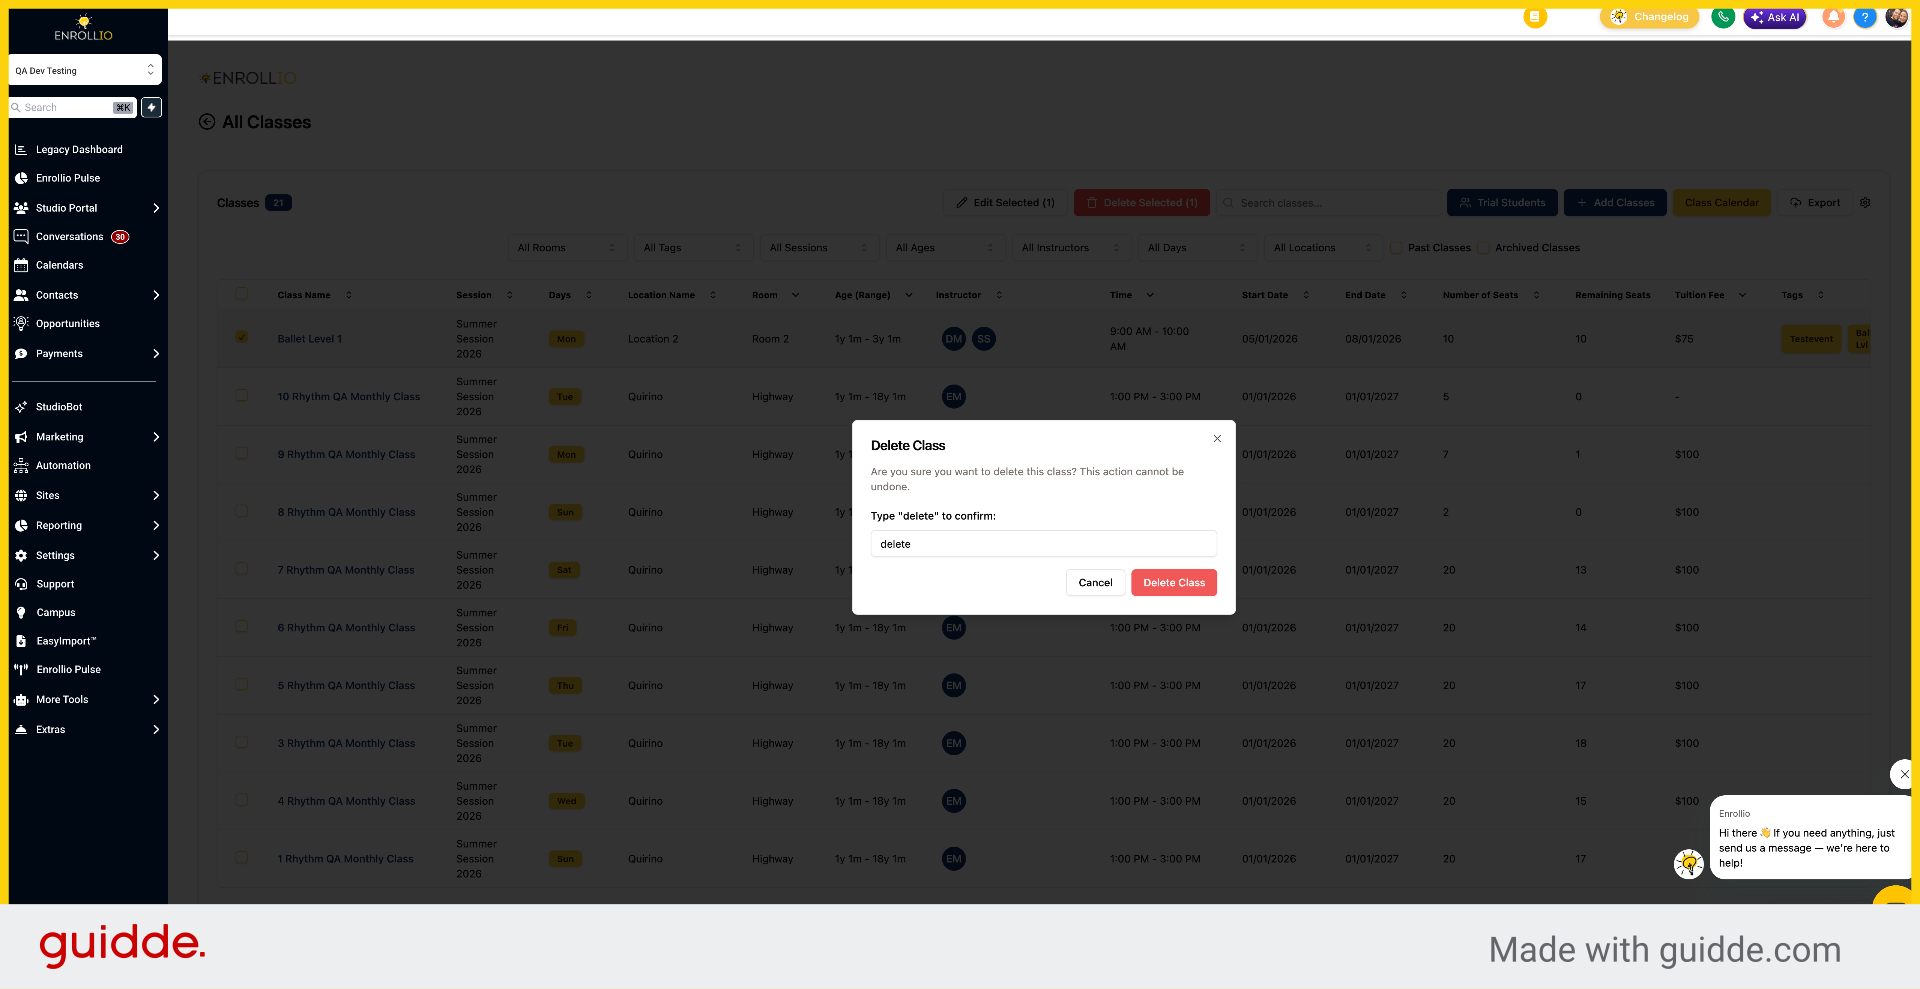This screenshot has height=989, width=1920.
Task: Click the lightning quick action icon near search
Action: 151,107
